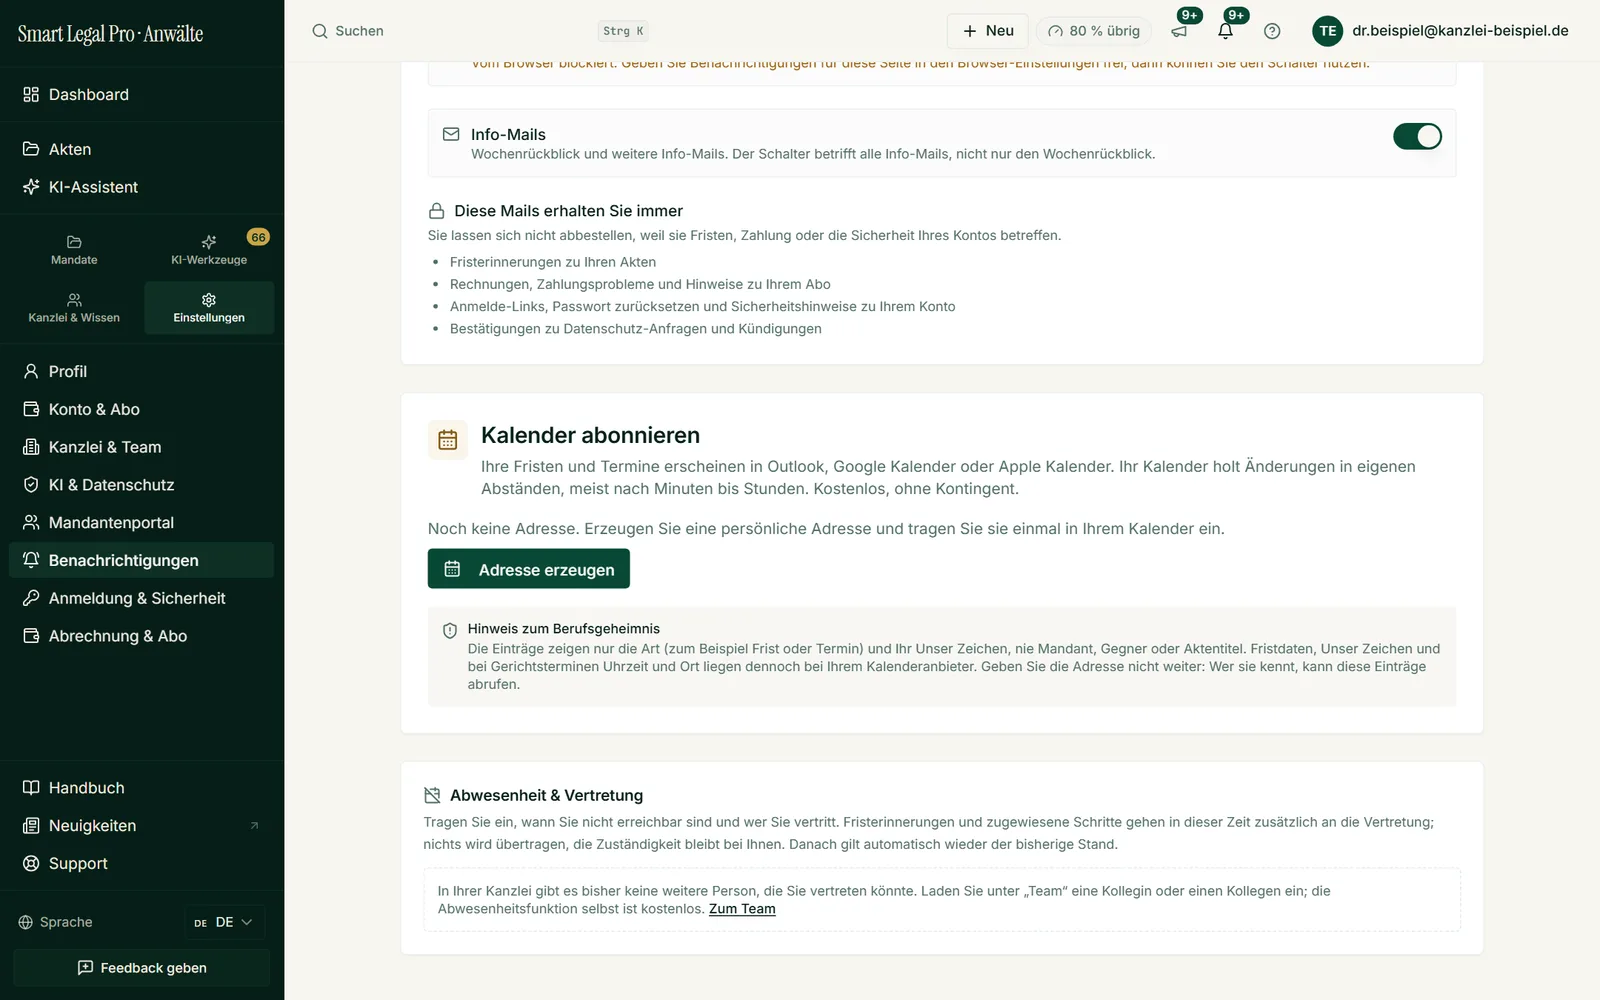Click Feedback geben button
This screenshot has width=1600, height=1000.
tap(142, 968)
